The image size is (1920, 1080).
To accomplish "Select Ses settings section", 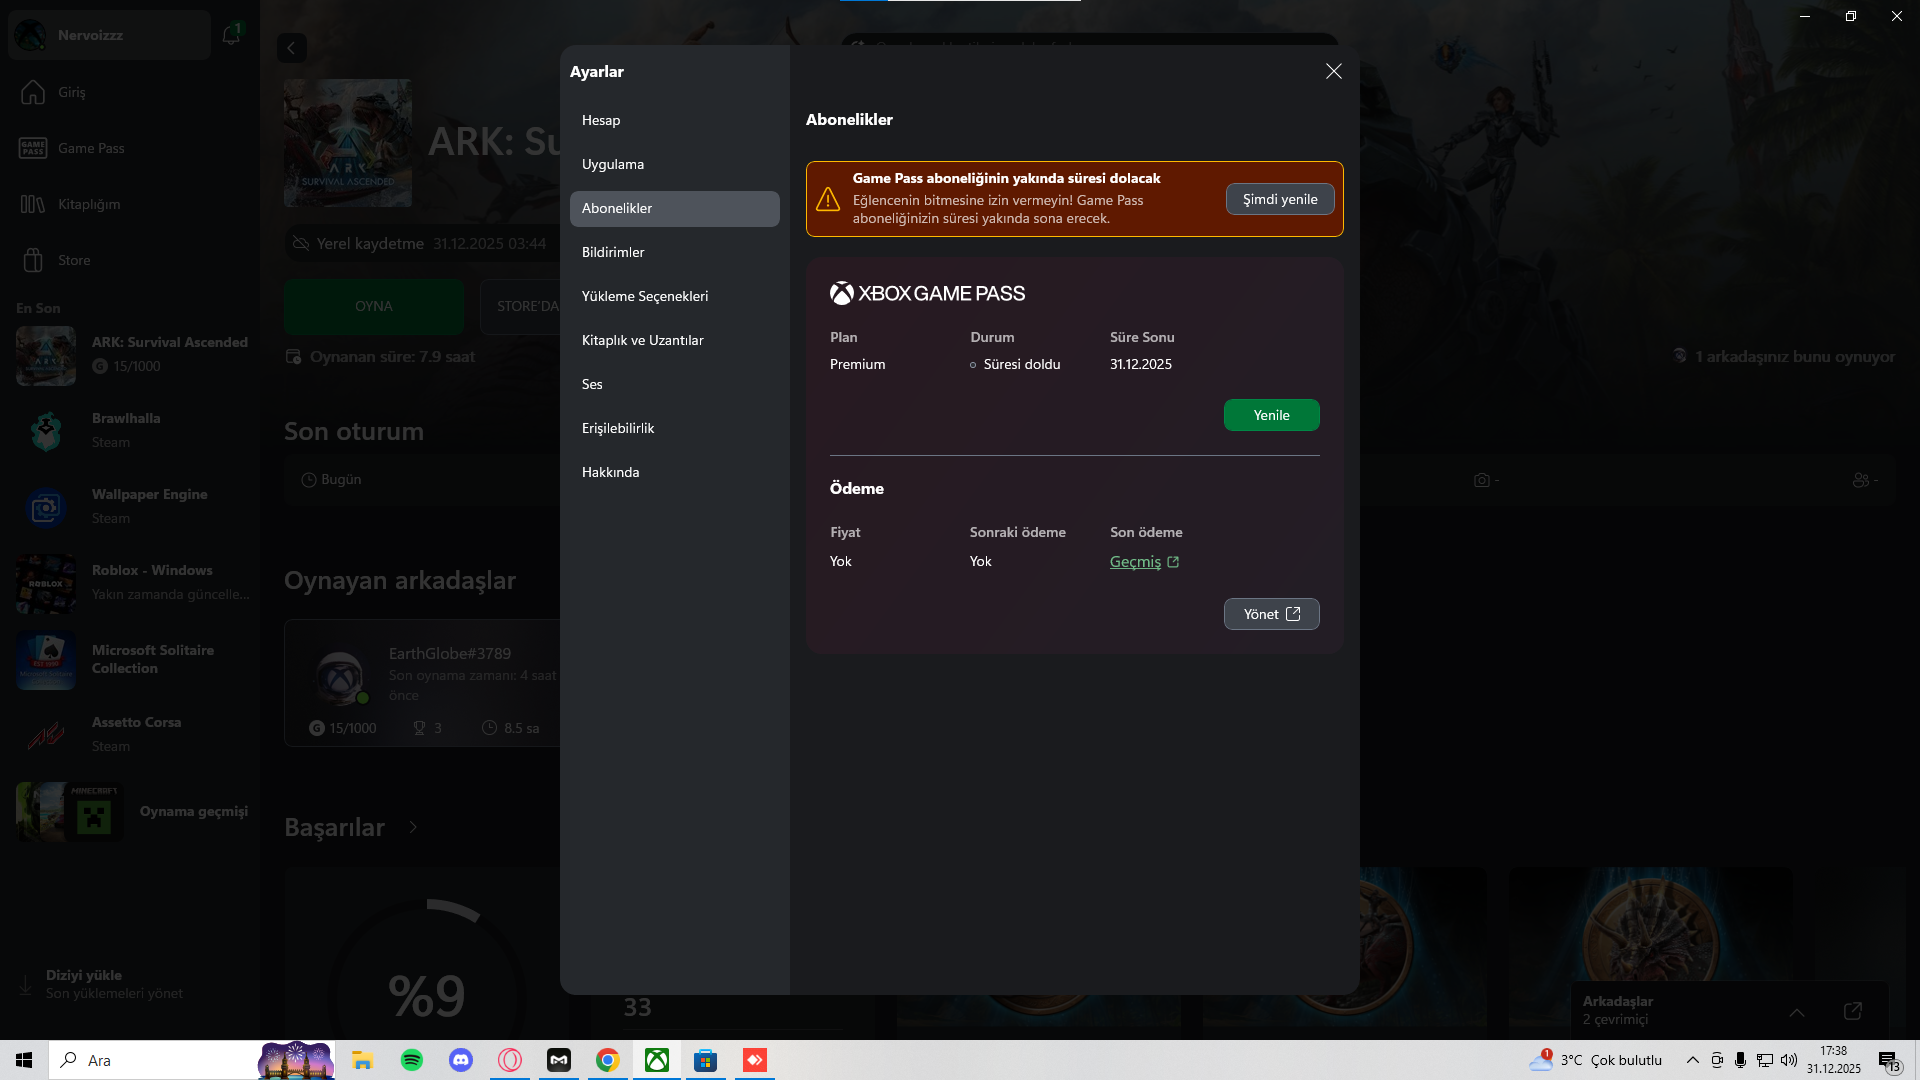I will point(675,384).
